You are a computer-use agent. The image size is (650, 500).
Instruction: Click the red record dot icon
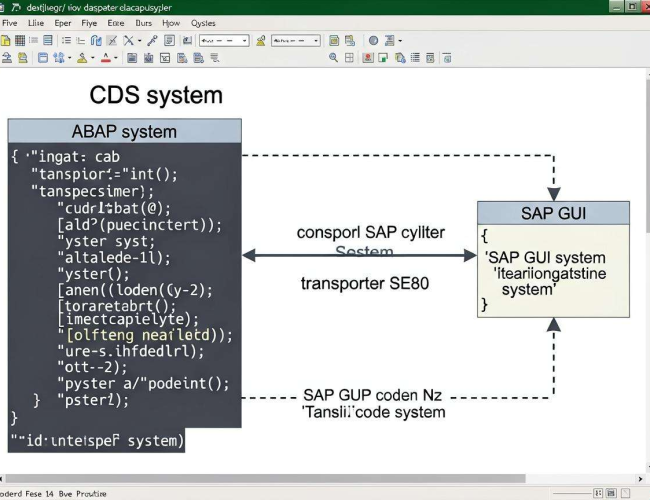pos(367,58)
